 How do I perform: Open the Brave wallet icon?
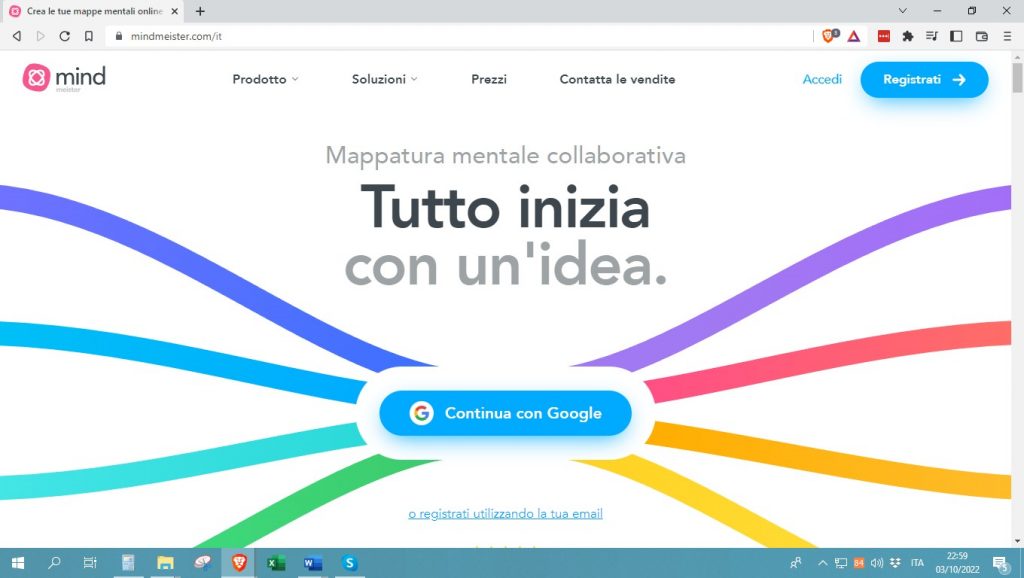(x=981, y=36)
